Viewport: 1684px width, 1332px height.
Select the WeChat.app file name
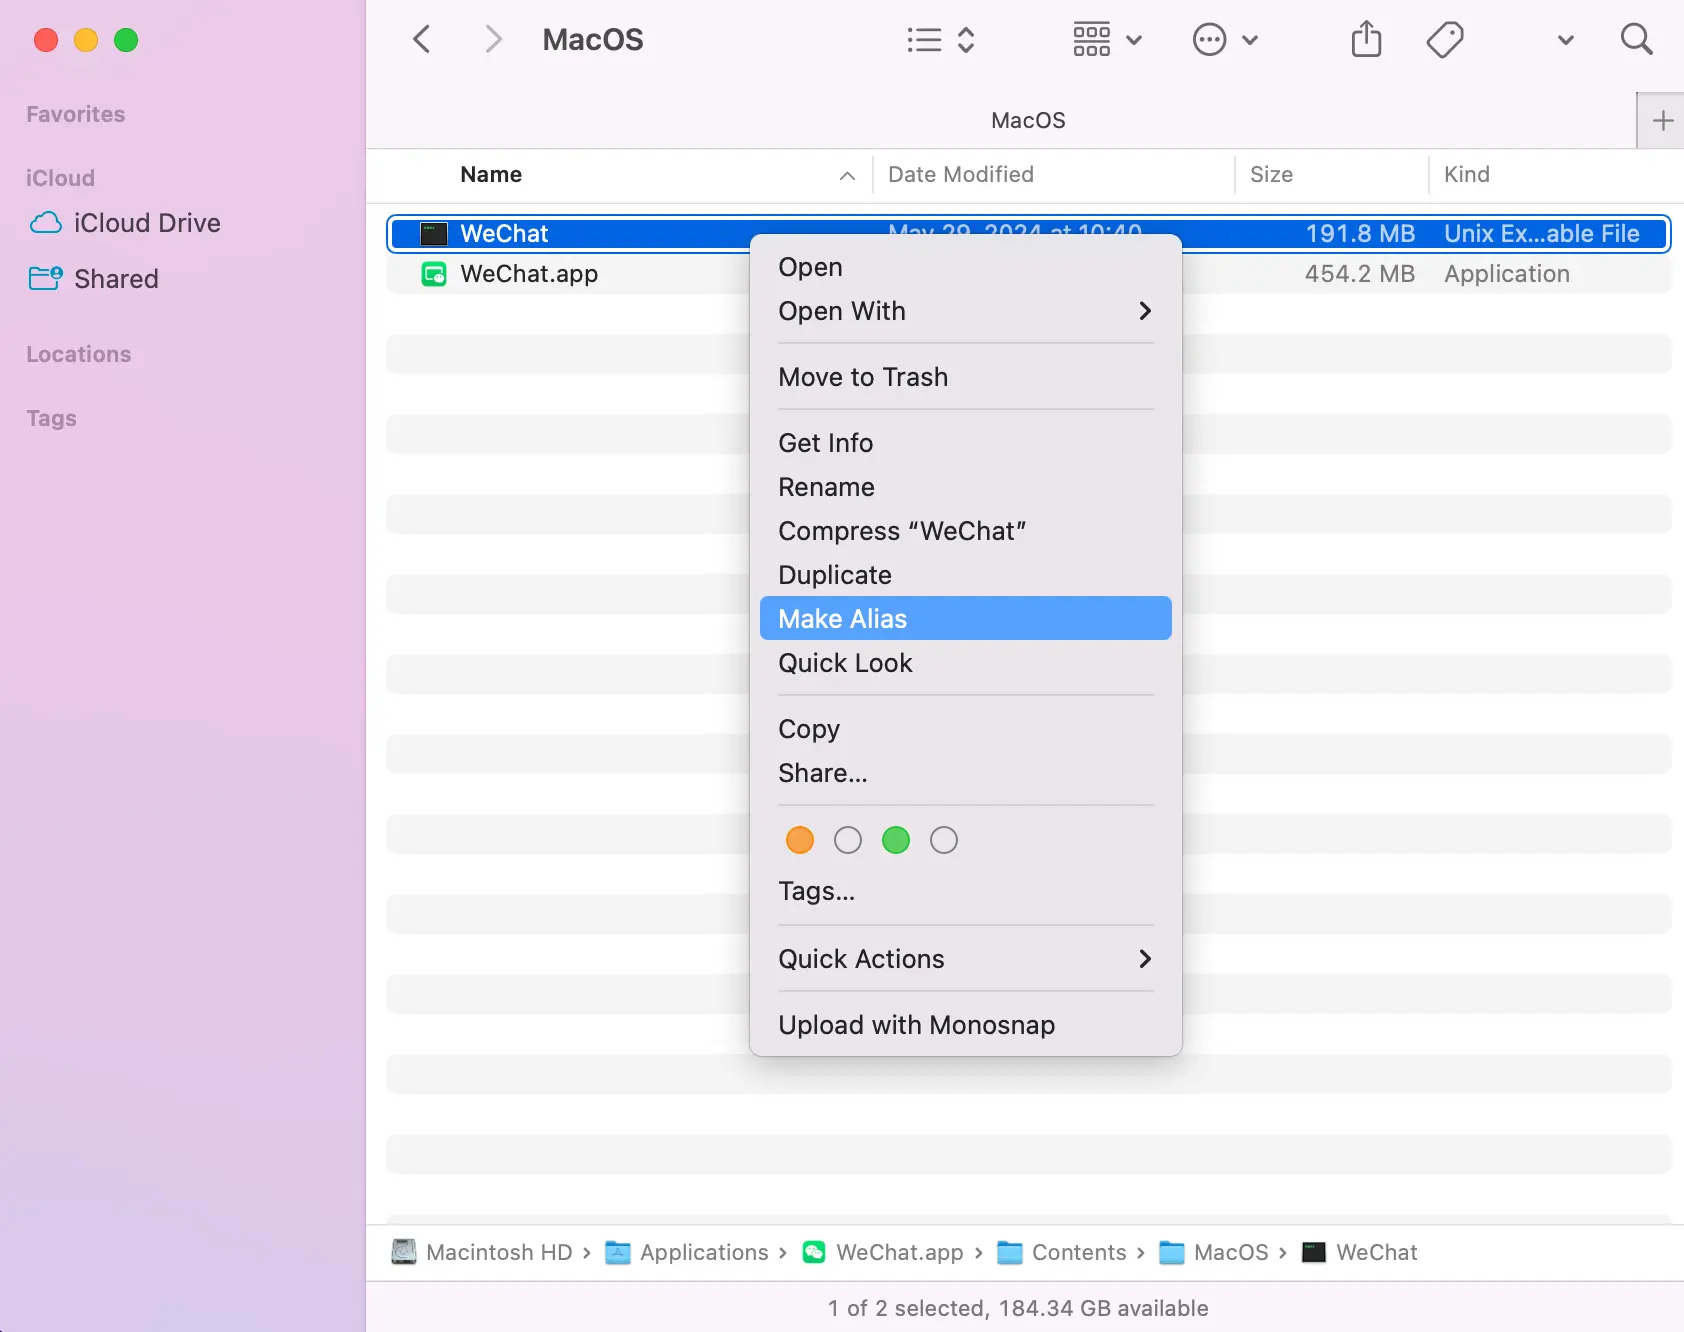(529, 274)
